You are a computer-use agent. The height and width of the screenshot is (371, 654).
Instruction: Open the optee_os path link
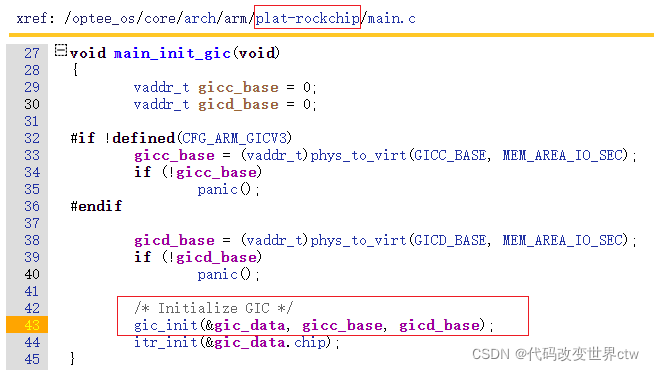[104, 19]
